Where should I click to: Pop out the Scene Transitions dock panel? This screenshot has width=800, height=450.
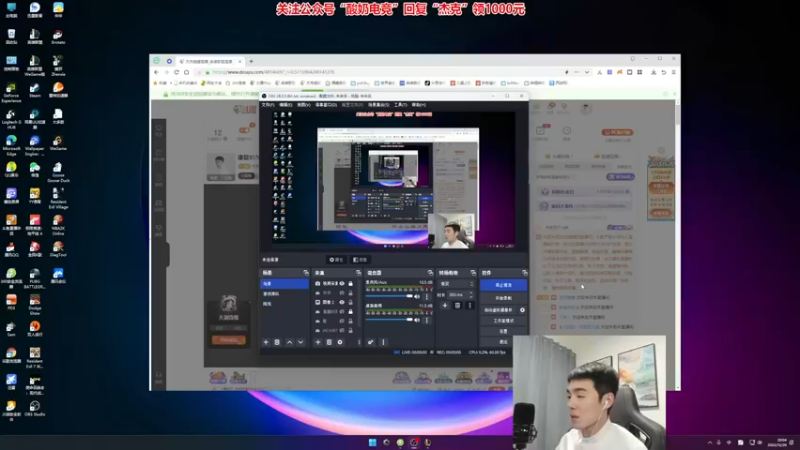click(x=473, y=273)
